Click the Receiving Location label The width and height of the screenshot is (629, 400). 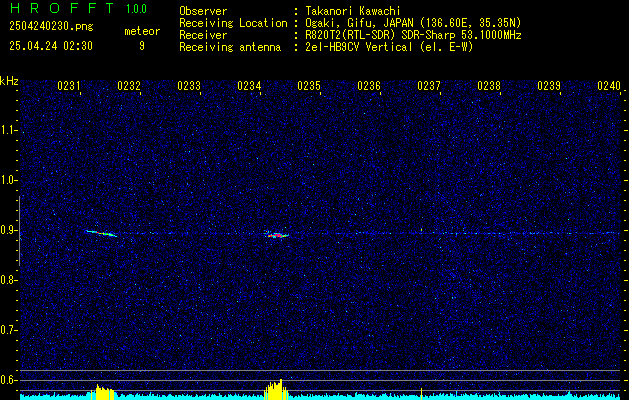coord(233,24)
